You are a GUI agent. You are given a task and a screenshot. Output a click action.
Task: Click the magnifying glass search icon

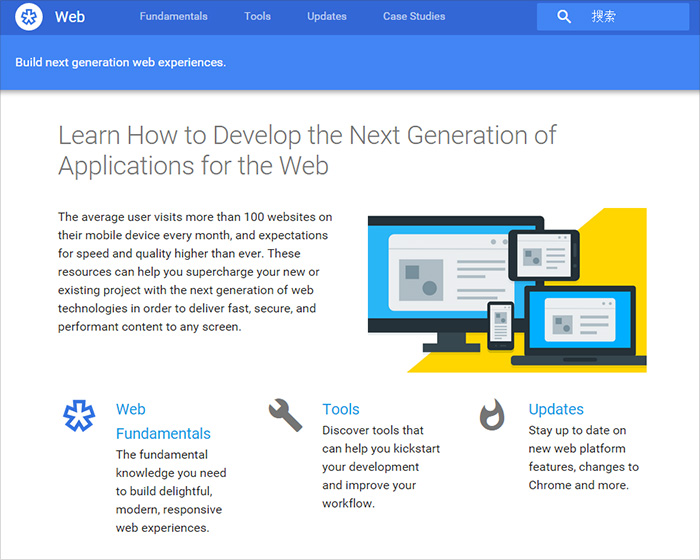564,17
